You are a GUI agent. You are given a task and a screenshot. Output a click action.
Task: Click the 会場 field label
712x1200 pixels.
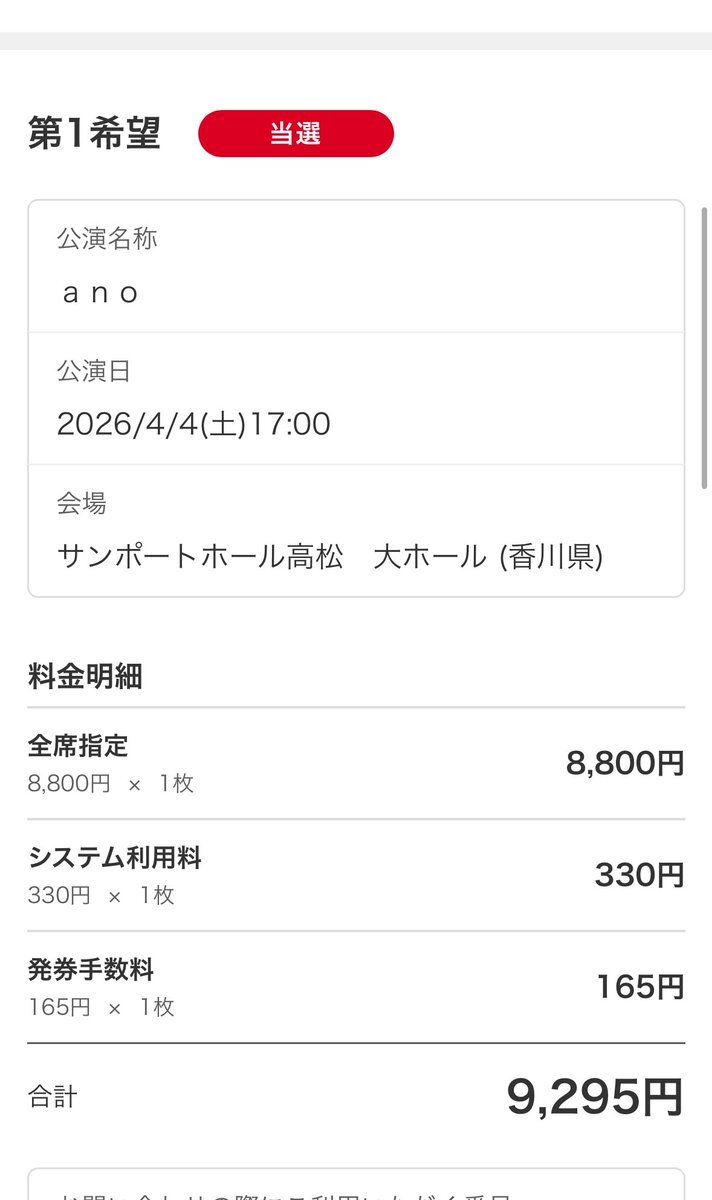pos(81,503)
